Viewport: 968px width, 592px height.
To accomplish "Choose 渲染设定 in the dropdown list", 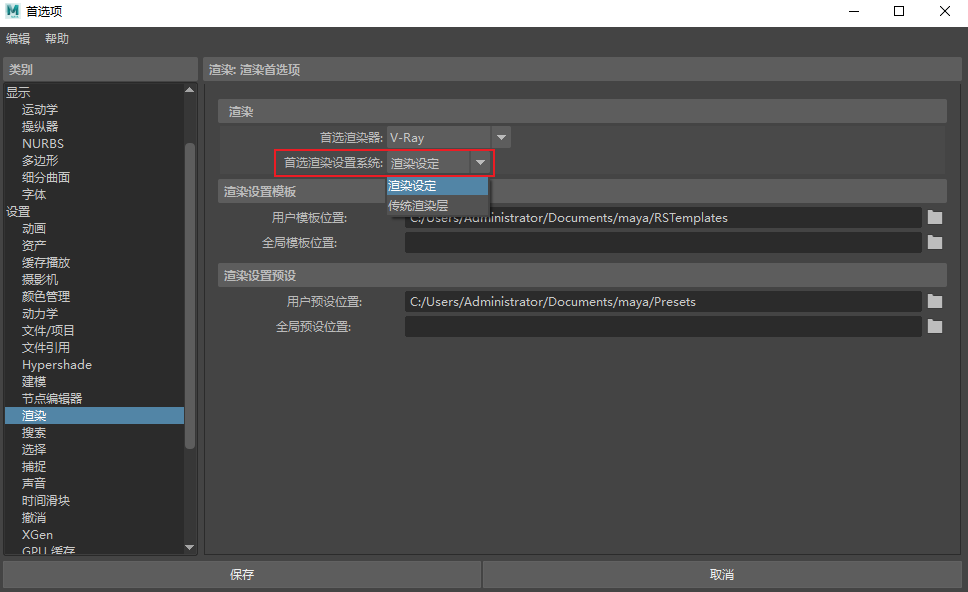I will tap(411, 185).
